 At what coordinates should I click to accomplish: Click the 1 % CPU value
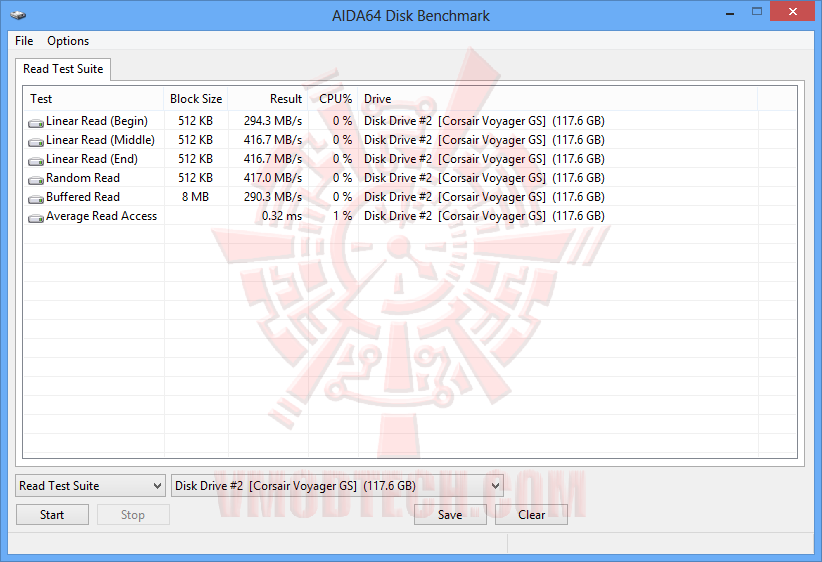(x=342, y=216)
